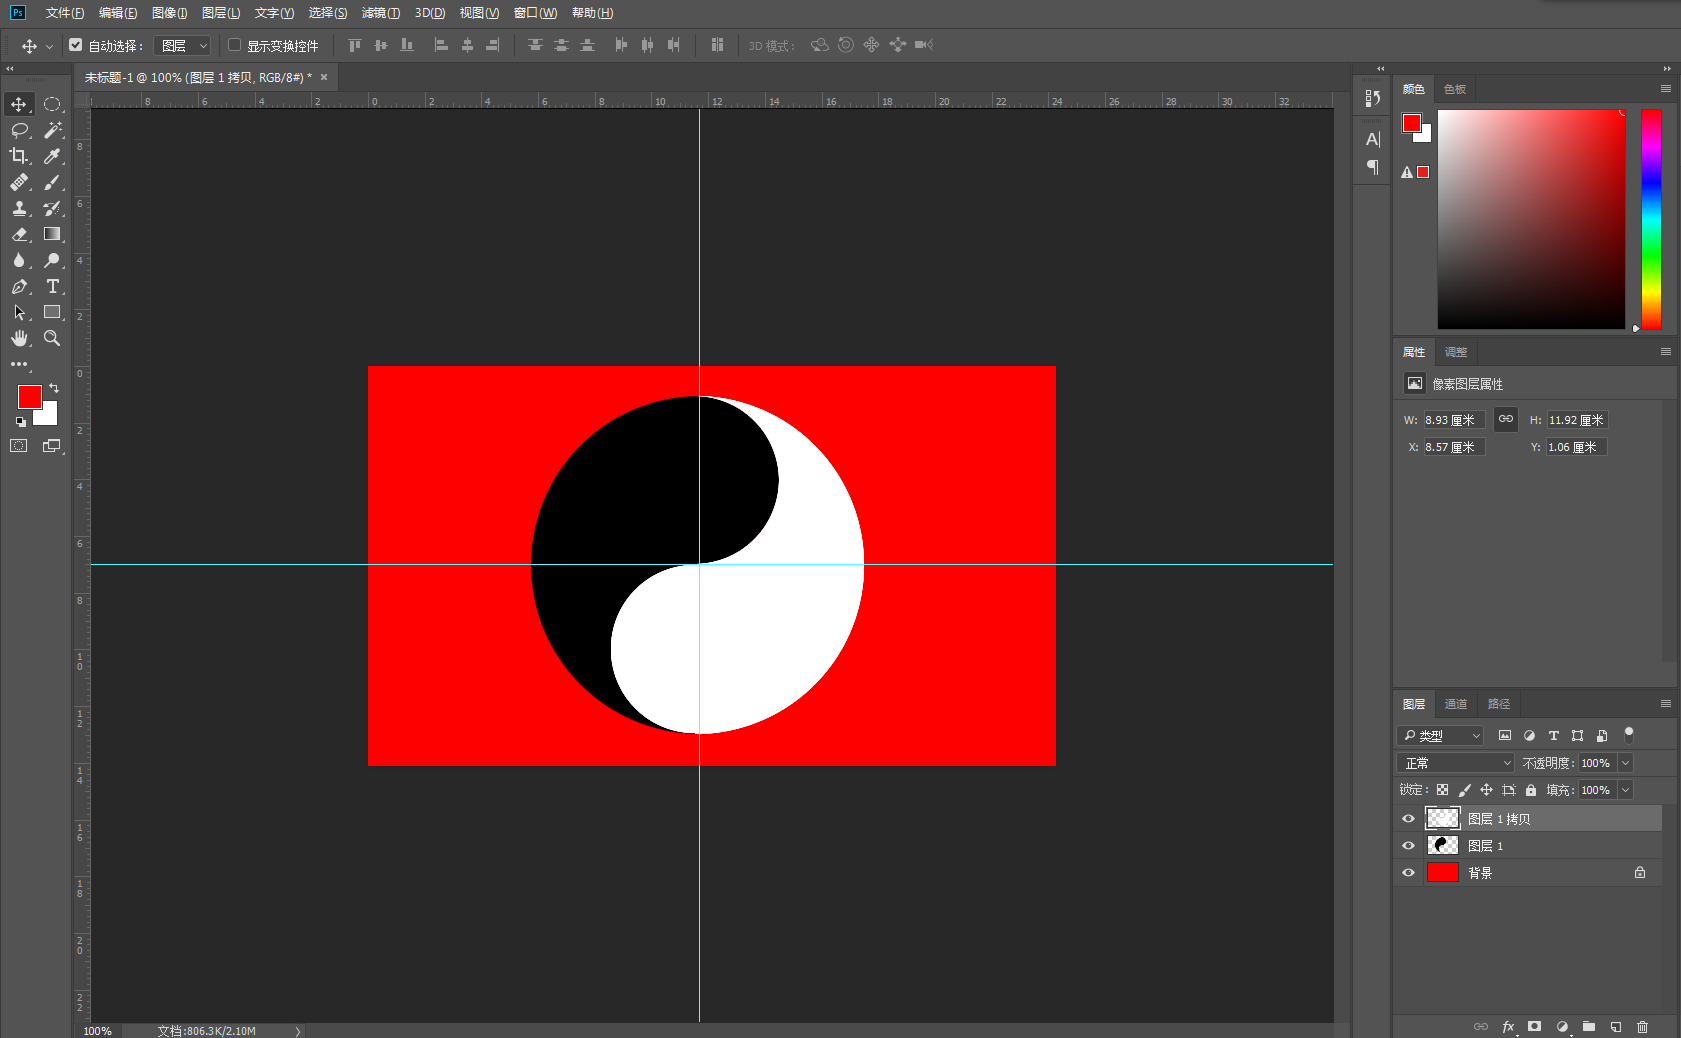The height and width of the screenshot is (1038, 1681).
Task: Select the Zoom tool
Action: pyautogui.click(x=53, y=338)
